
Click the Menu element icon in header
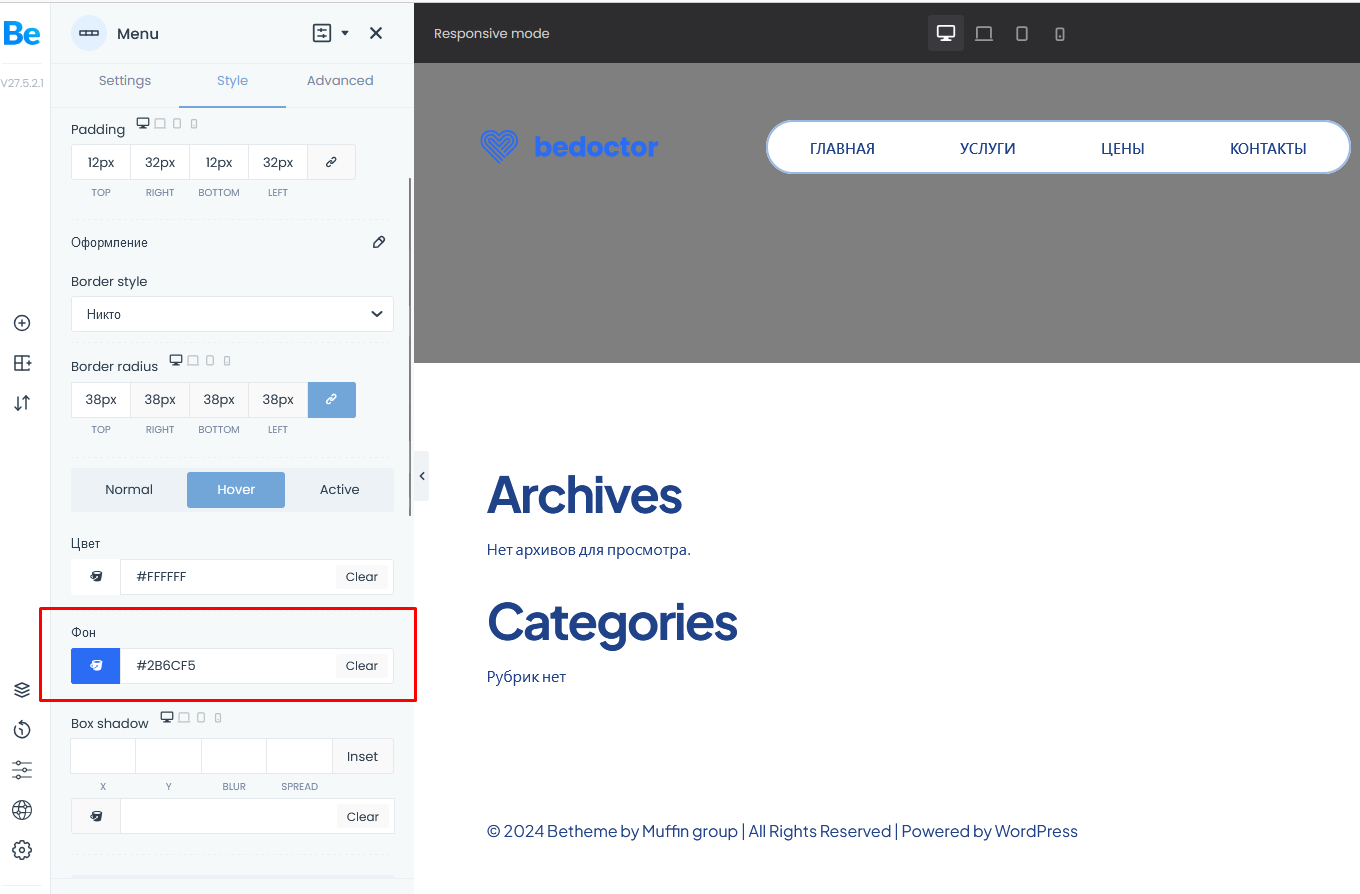pos(89,33)
